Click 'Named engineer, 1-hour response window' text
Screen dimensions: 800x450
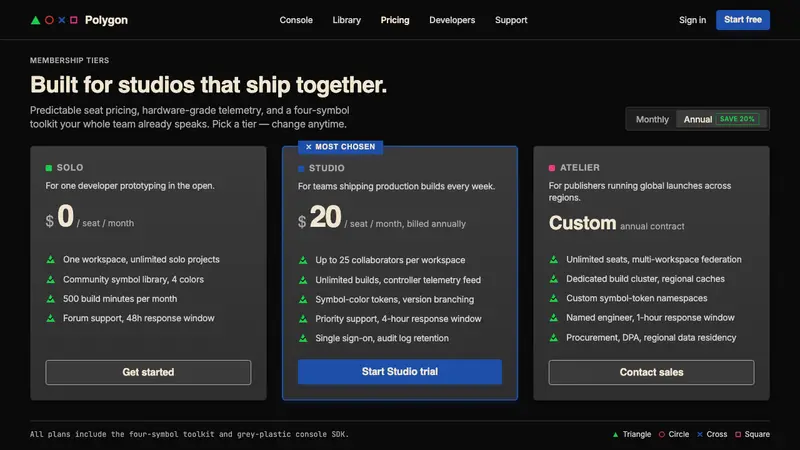[x=650, y=317]
